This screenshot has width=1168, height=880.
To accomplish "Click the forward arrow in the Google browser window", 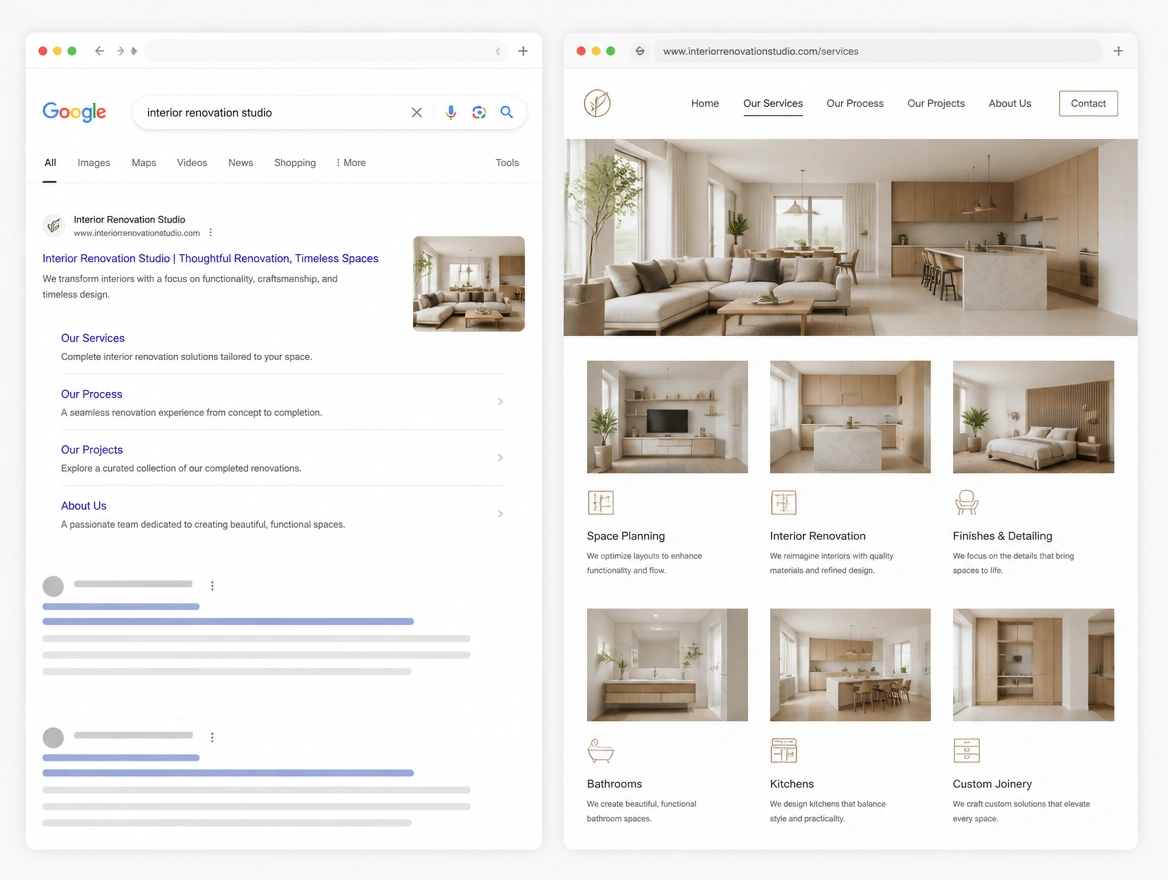I will click(120, 51).
